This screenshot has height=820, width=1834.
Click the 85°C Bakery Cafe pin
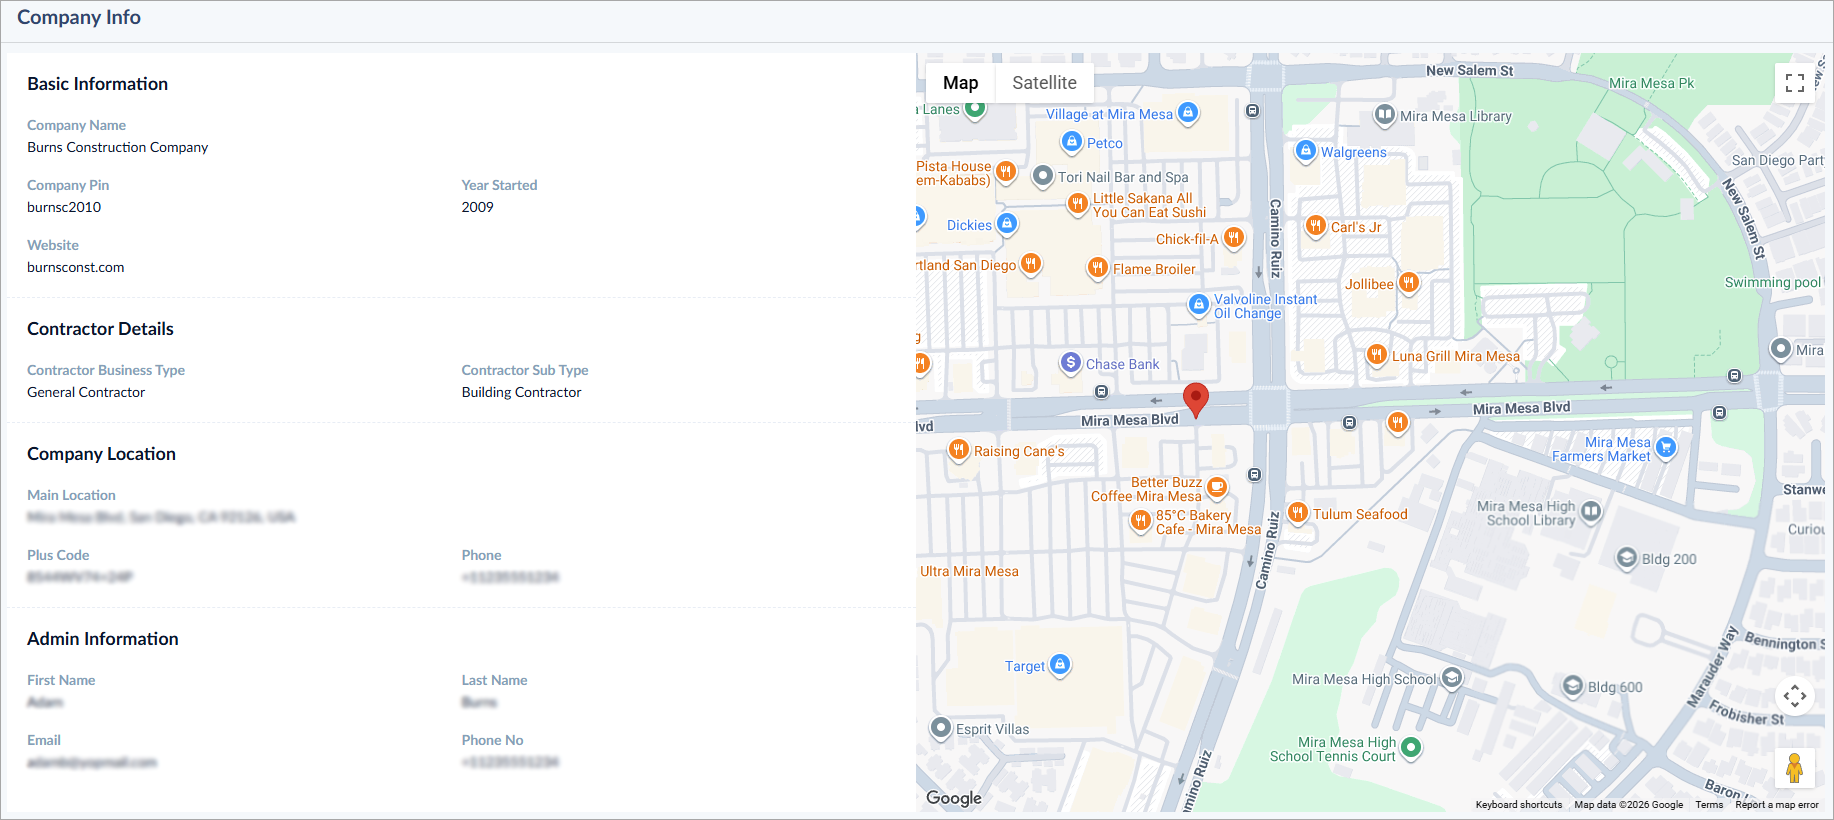[x=1141, y=521]
